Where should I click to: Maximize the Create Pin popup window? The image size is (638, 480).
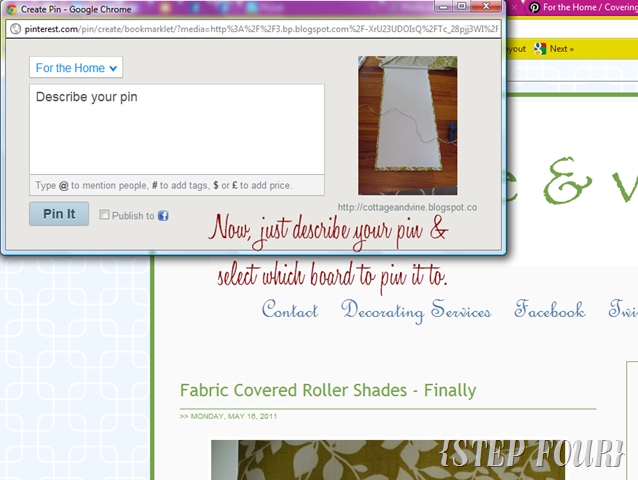[462, 7]
